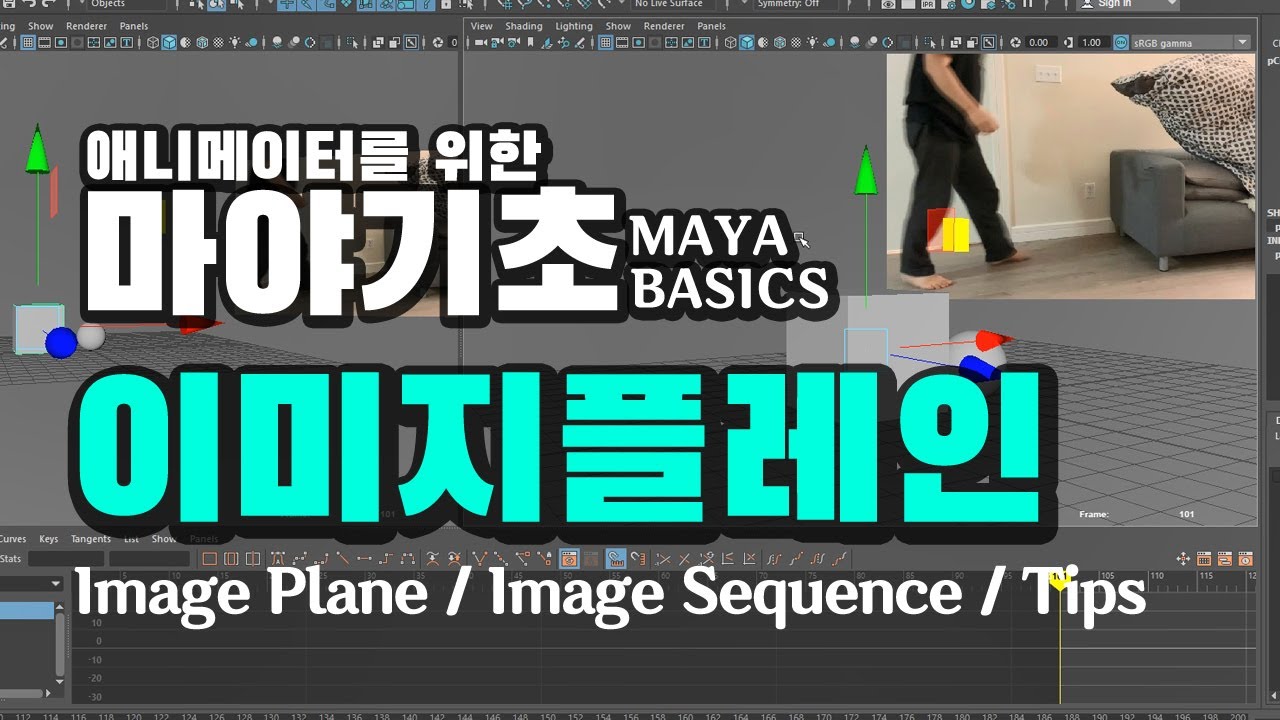Click the gamma icon beside the 1.00 field
Image resolution: width=1280 pixels, height=720 pixels.
click(x=1068, y=43)
